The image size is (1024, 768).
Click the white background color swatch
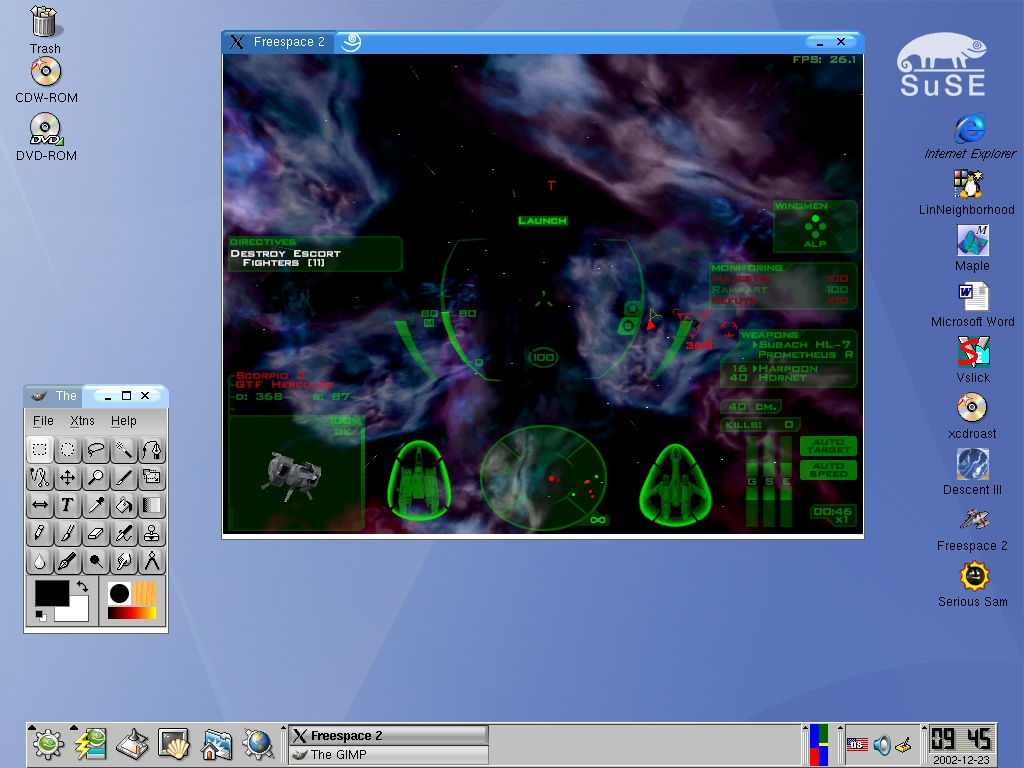coord(77,611)
